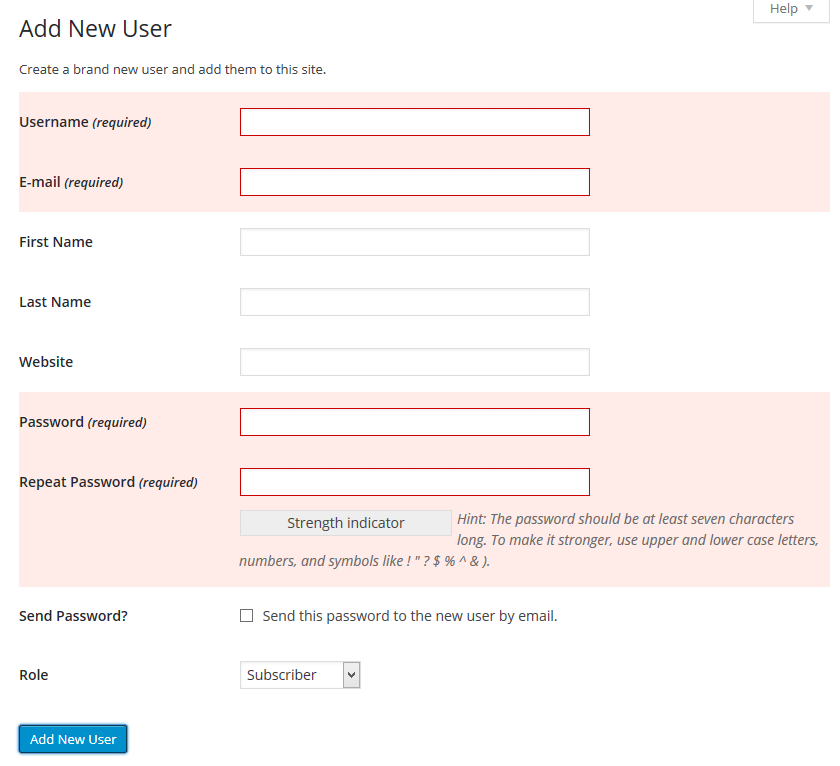The height and width of the screenshot is (766, 840).
Task: Click the Last Name label
Action: click(55, 302)
